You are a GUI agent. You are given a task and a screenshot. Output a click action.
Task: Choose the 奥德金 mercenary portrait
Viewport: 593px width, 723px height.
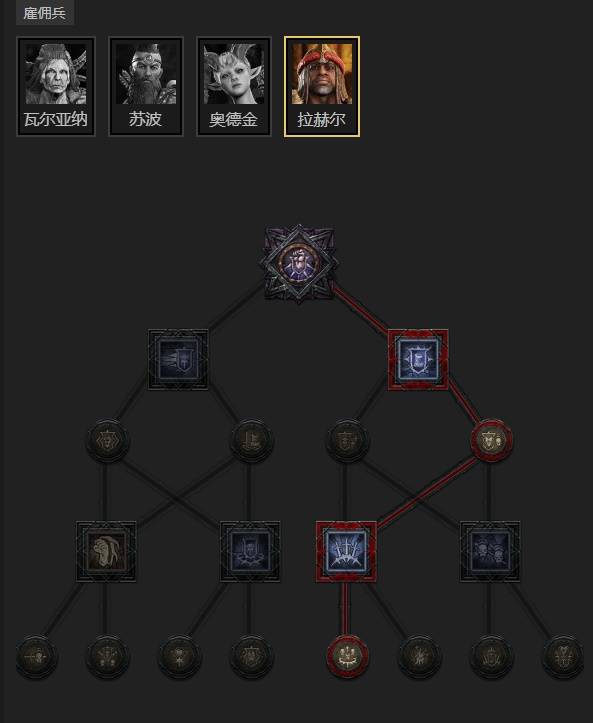click(234, 87)
